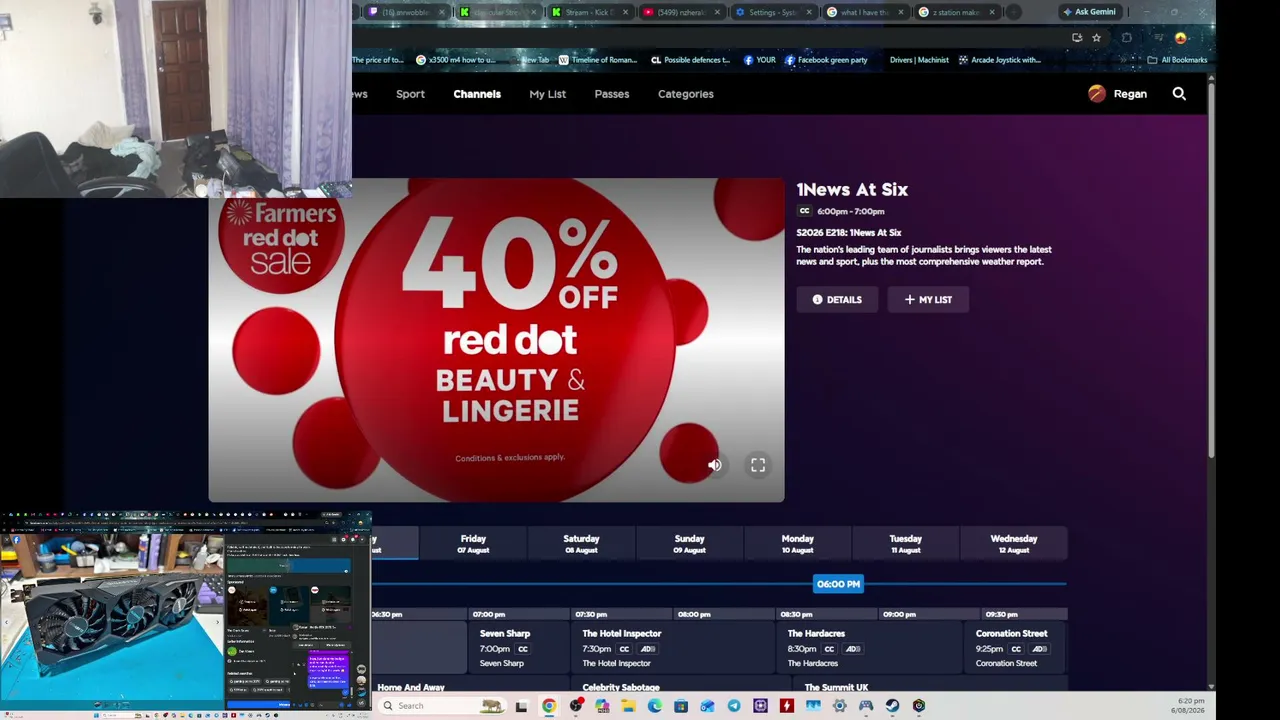1280x720 pixels.
Task: Open the Timeline of Roman bookmark
Action: coord(597,60)
